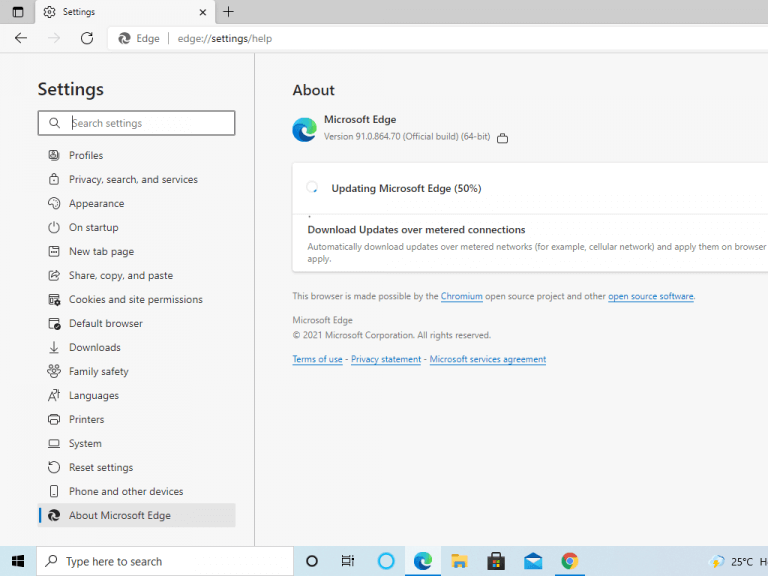The width and height of the screenshot is (768, 576).
Task: Click the browser Back arrow button
Action: coord(21,38)
